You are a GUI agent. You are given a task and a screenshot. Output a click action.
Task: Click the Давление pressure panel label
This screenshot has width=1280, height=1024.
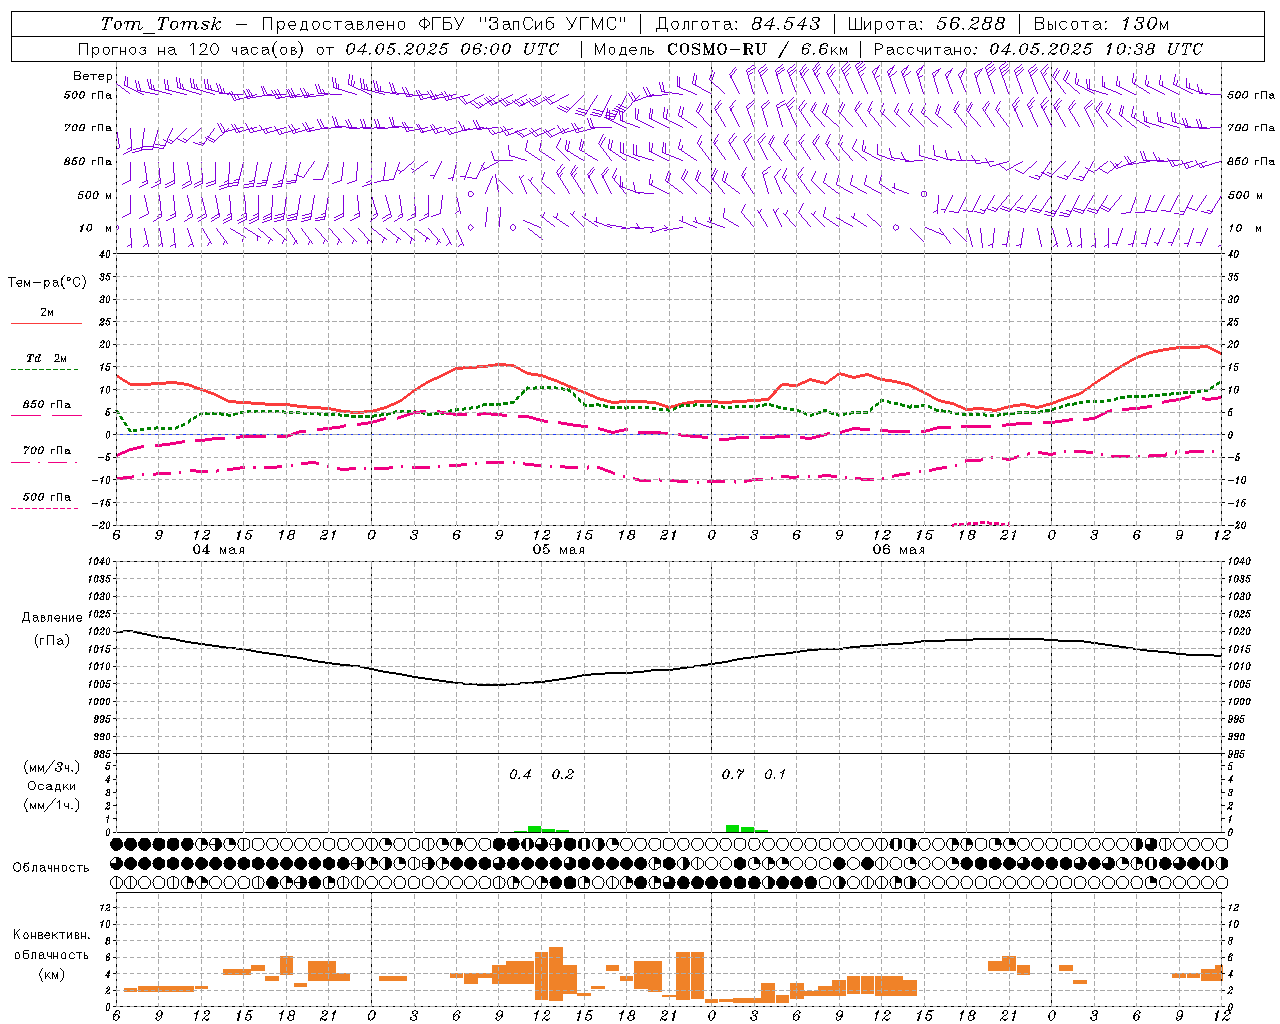[x=52, y=618]
